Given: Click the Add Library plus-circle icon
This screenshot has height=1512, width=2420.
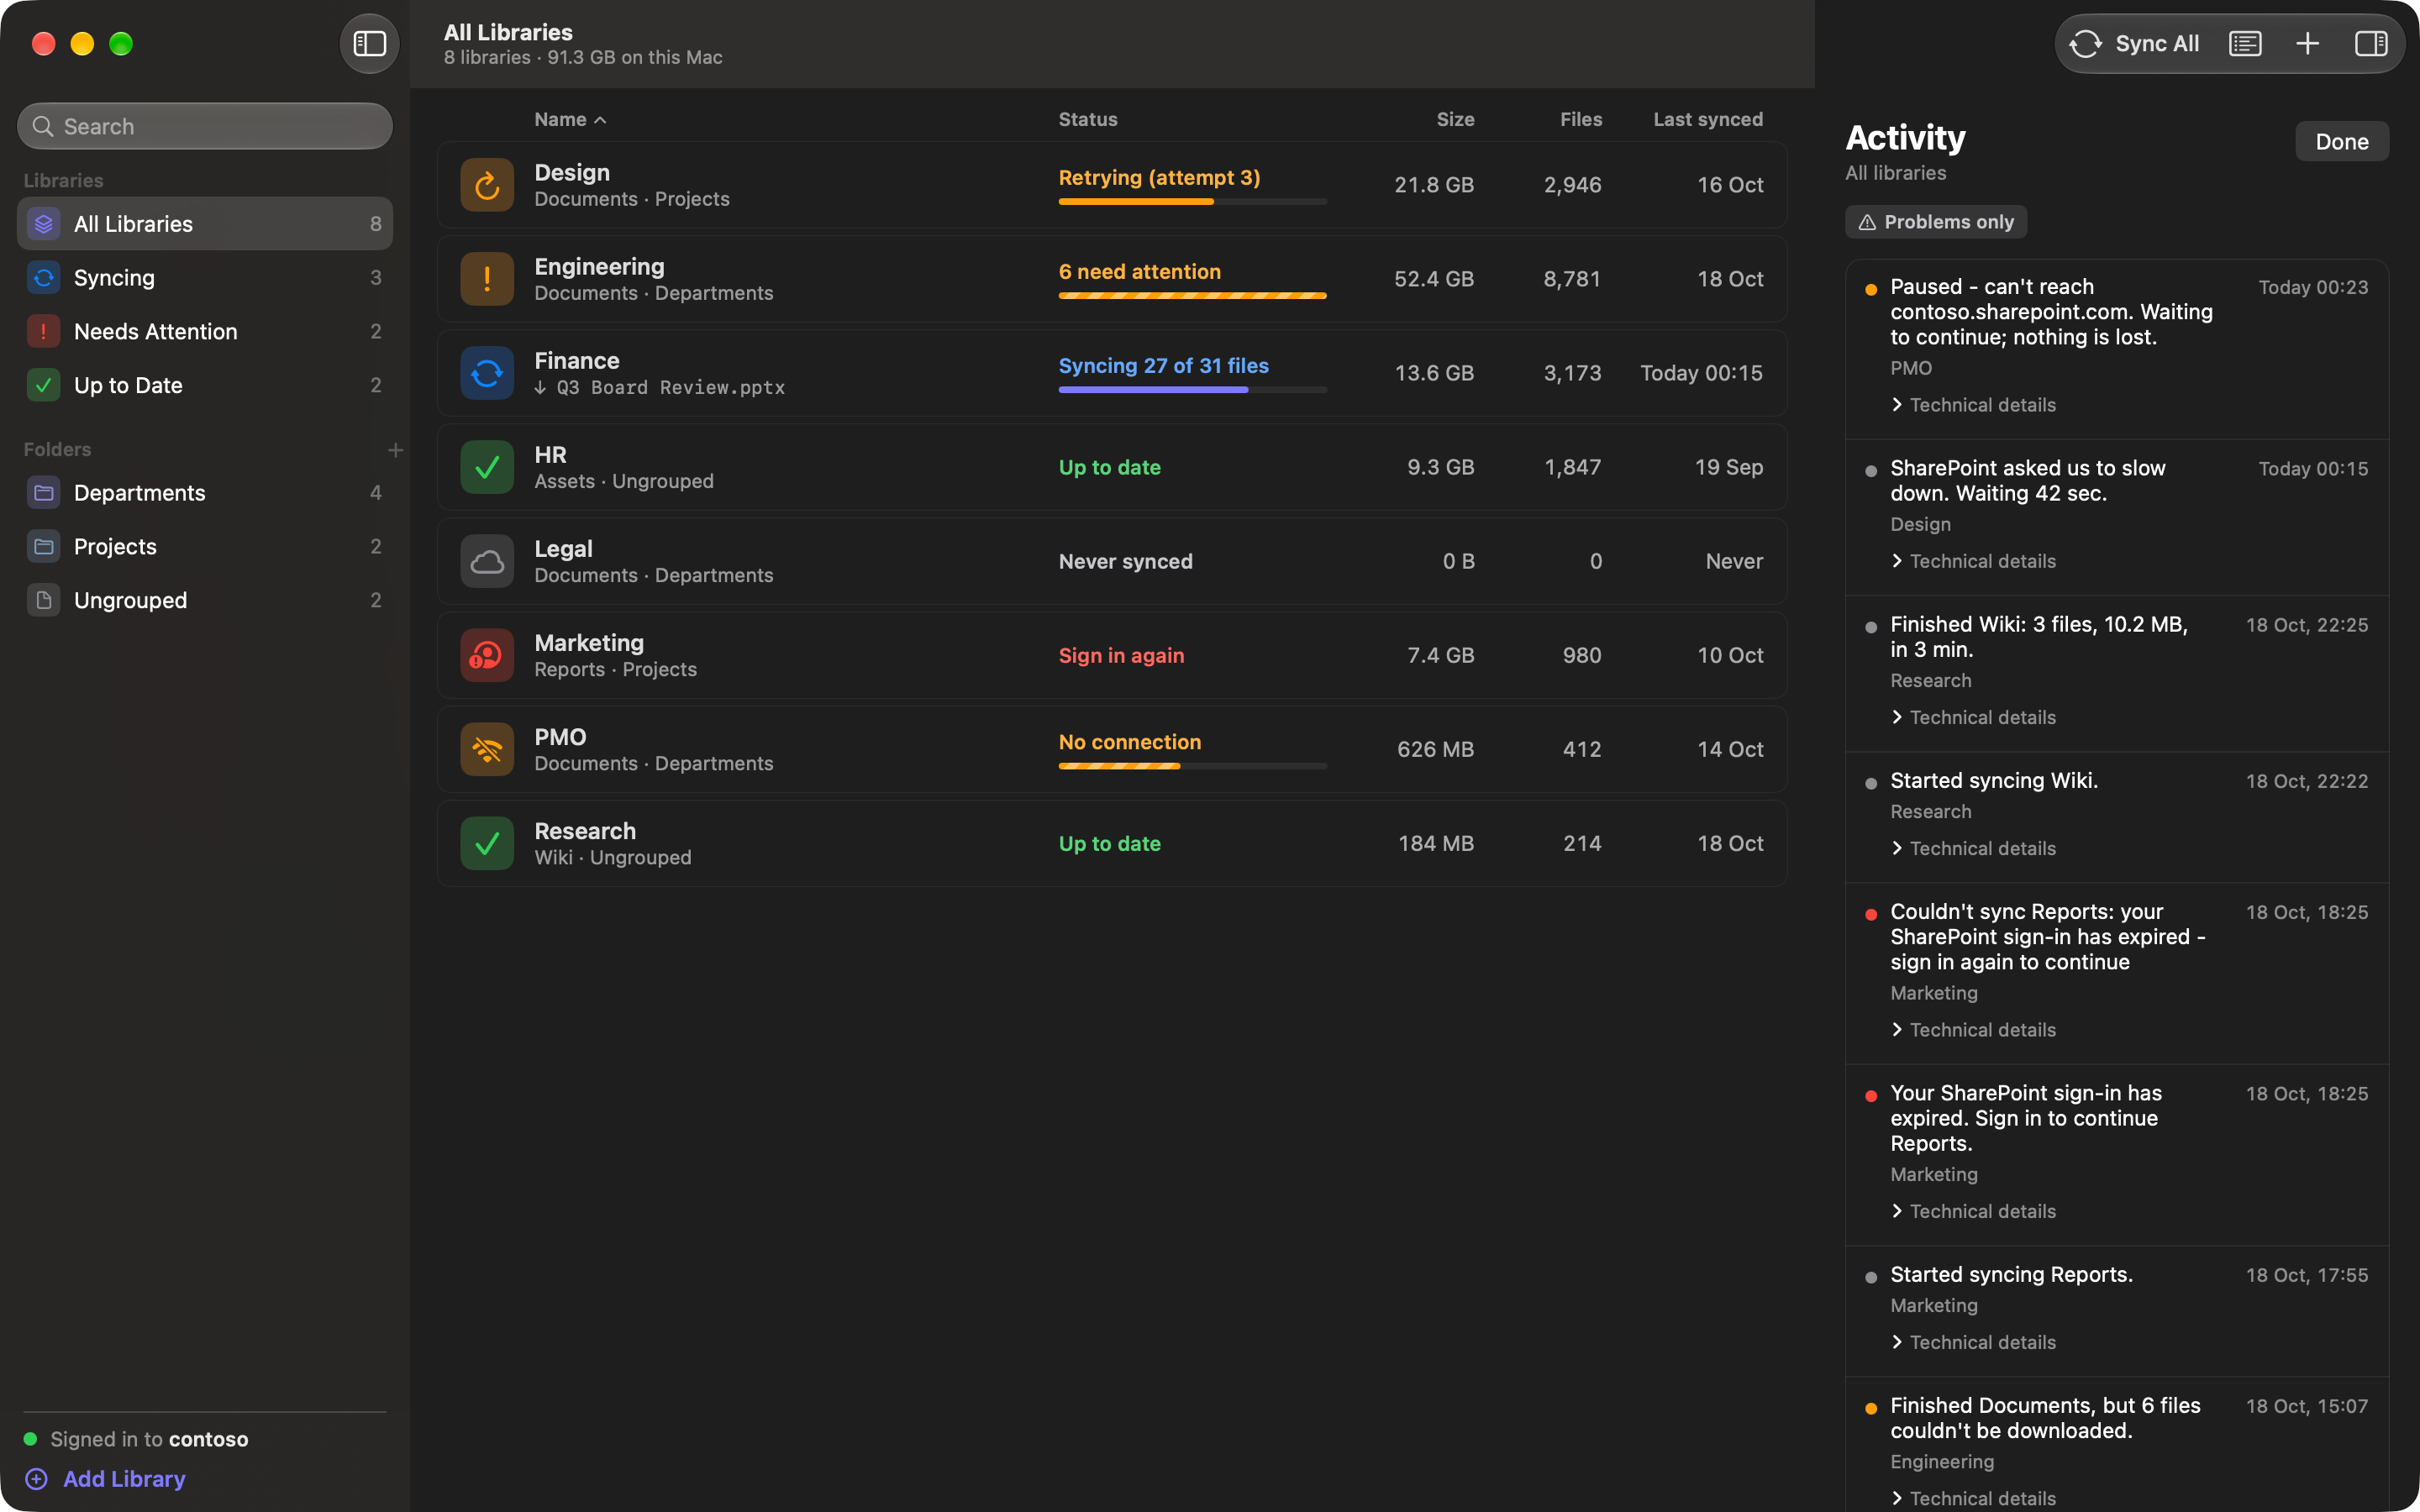Looking at the screenshot, I should click(36, 1479).
